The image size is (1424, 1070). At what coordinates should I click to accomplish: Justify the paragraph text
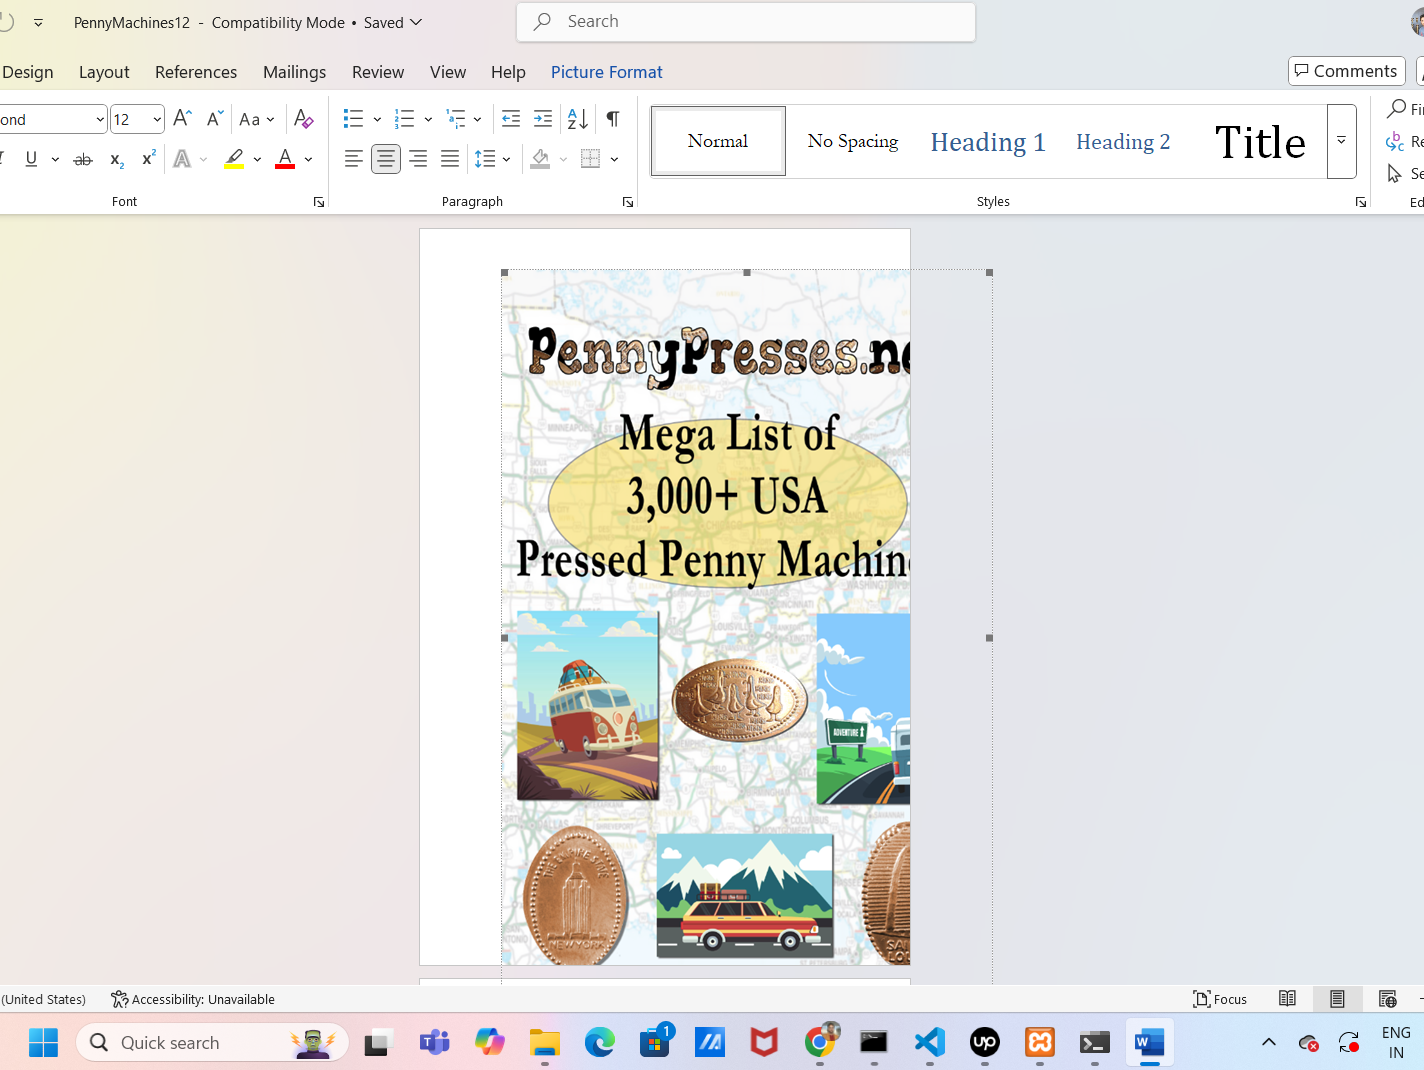(450, 159)
